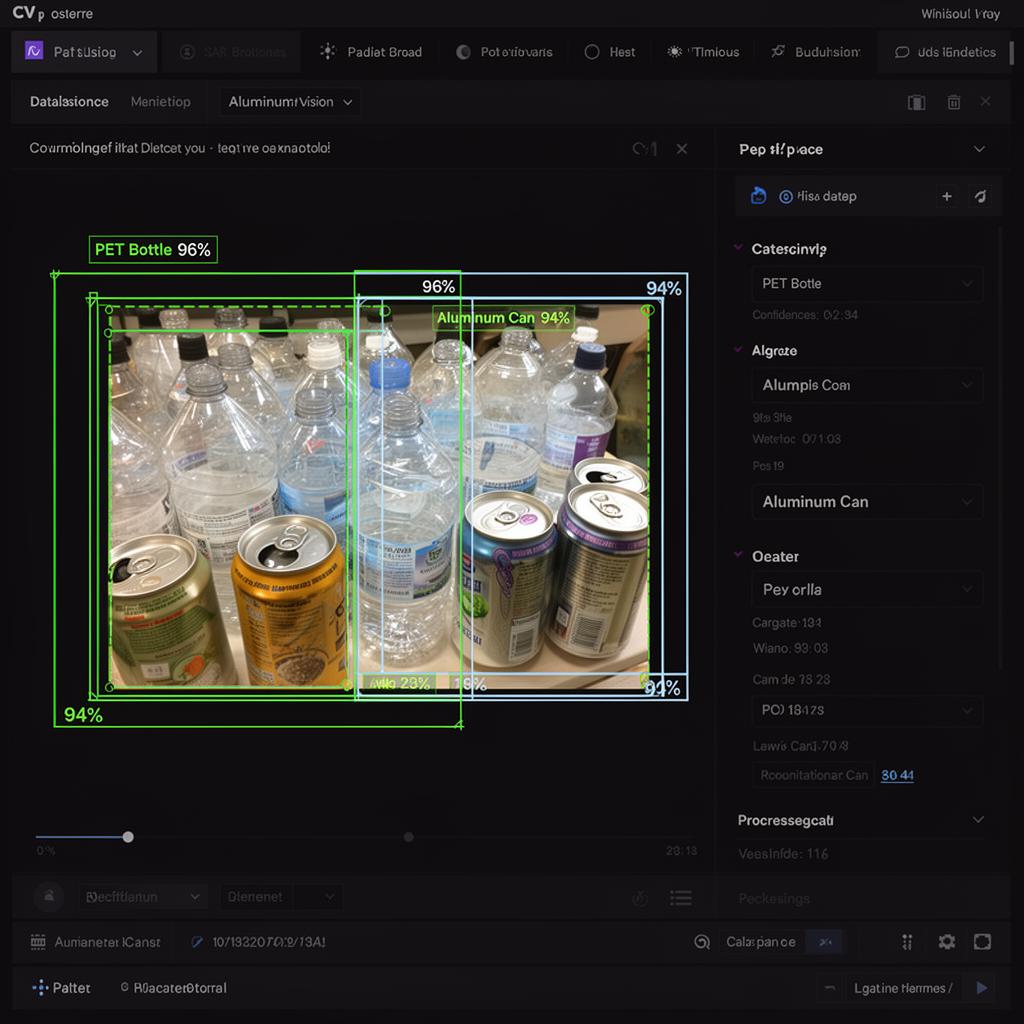Open the Alumpis Com dropdown

pyautogui.click(x=867, y=385)
